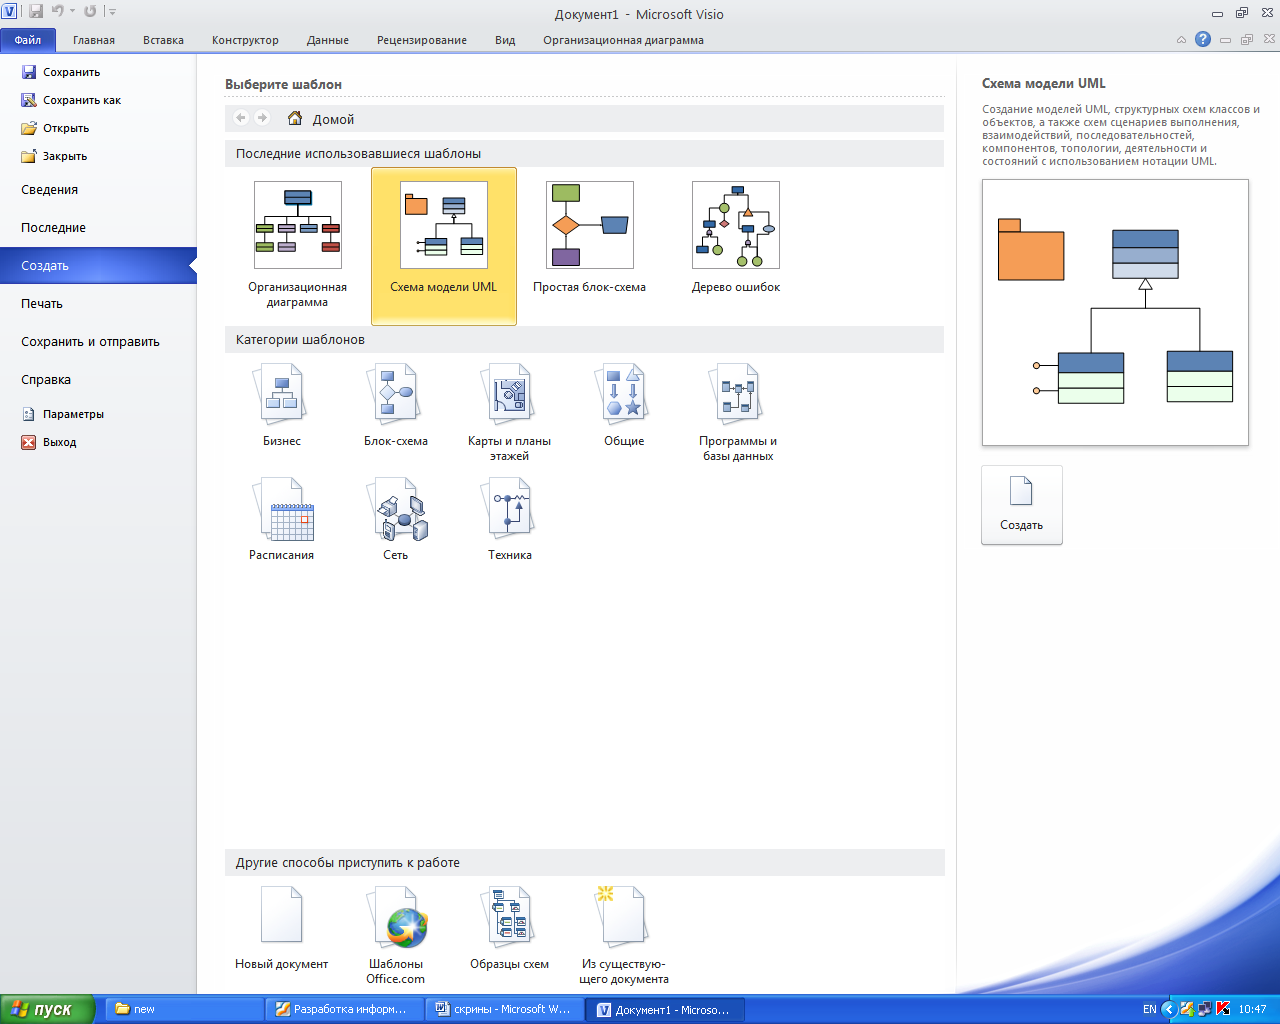Click the UML model preview thumbnail

1115,312
